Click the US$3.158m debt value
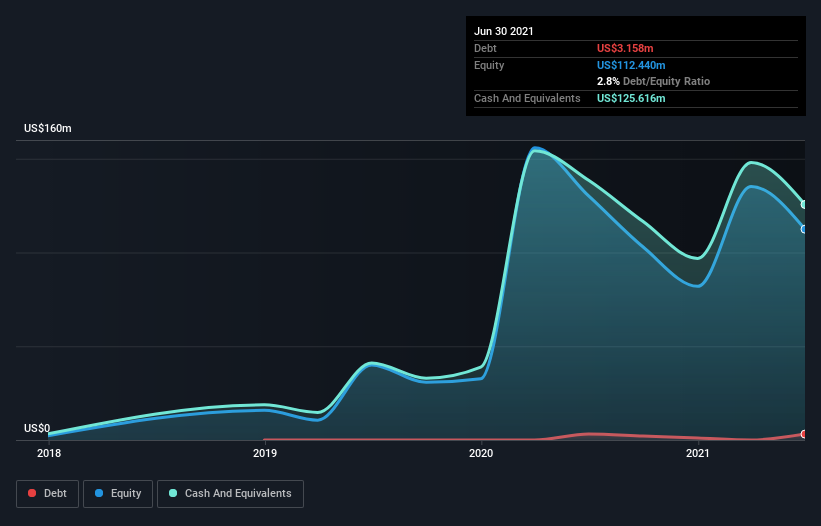Viewport: 821px width, 526px height. point(625,48)
